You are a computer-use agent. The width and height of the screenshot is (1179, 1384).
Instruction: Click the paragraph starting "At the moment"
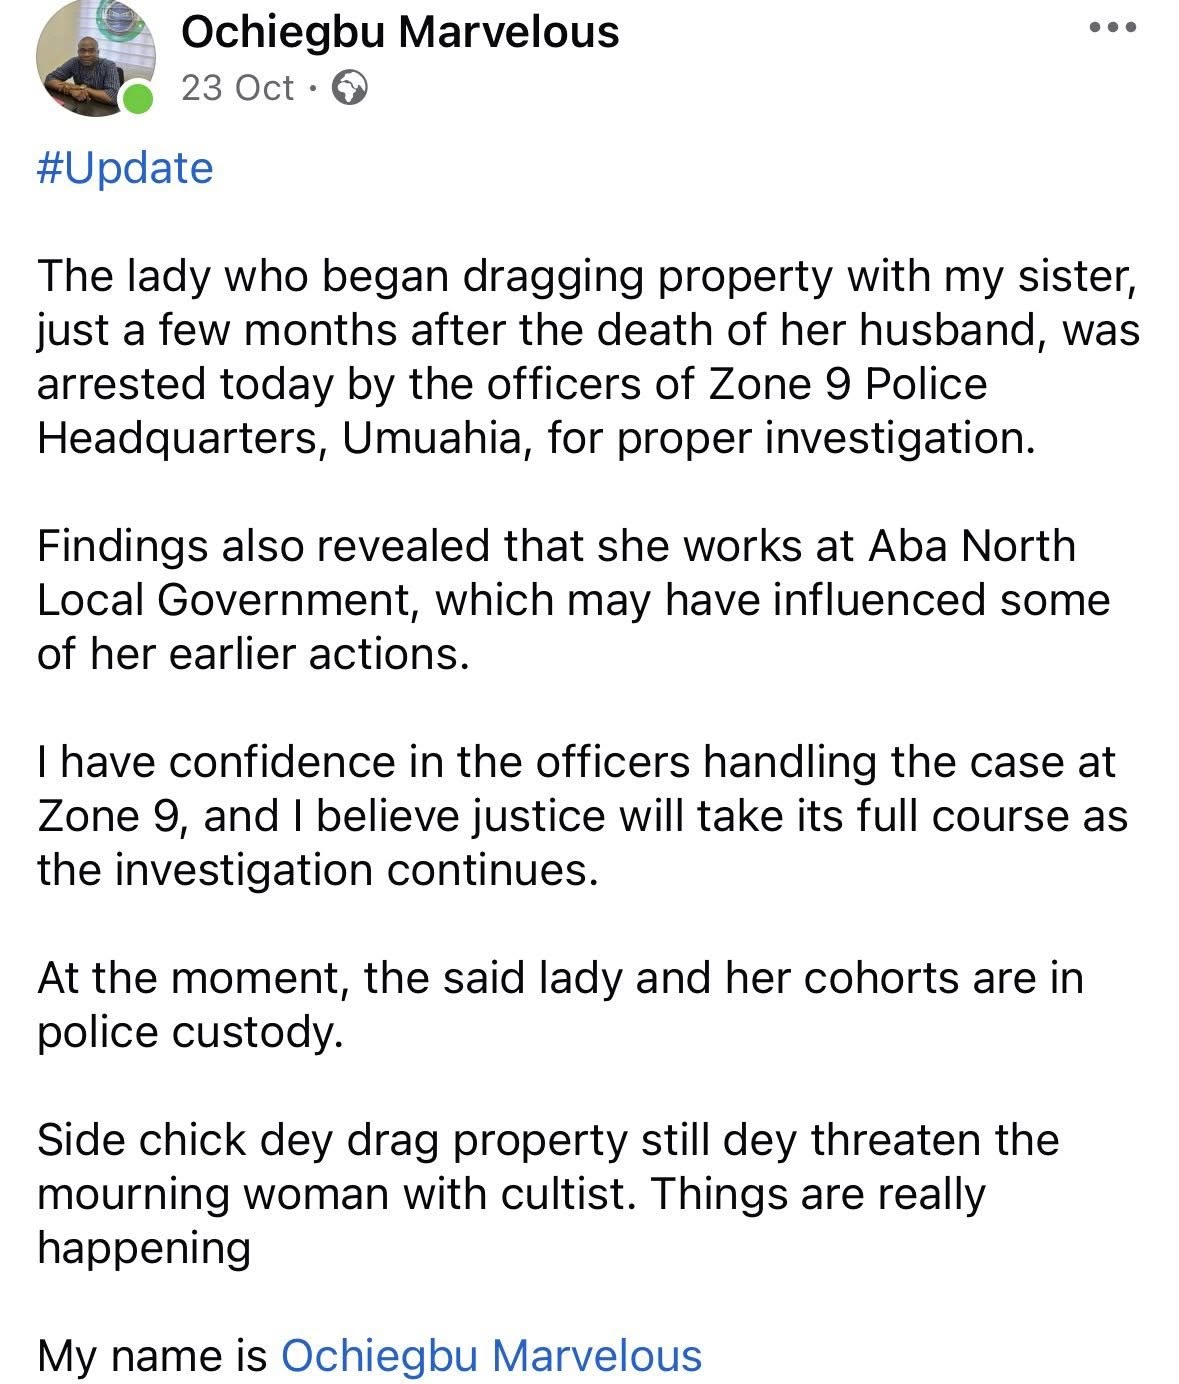[x=560, y=1005]
